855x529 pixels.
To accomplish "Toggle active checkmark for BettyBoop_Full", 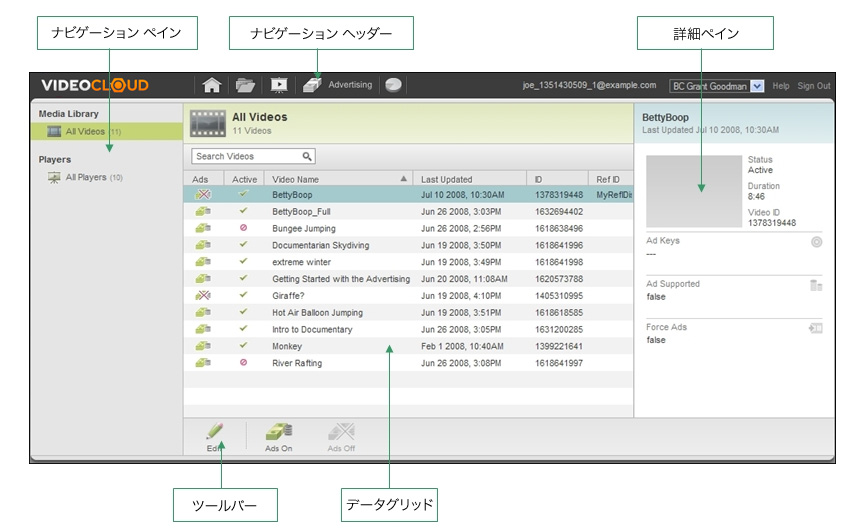I will [x=244, y=211].
